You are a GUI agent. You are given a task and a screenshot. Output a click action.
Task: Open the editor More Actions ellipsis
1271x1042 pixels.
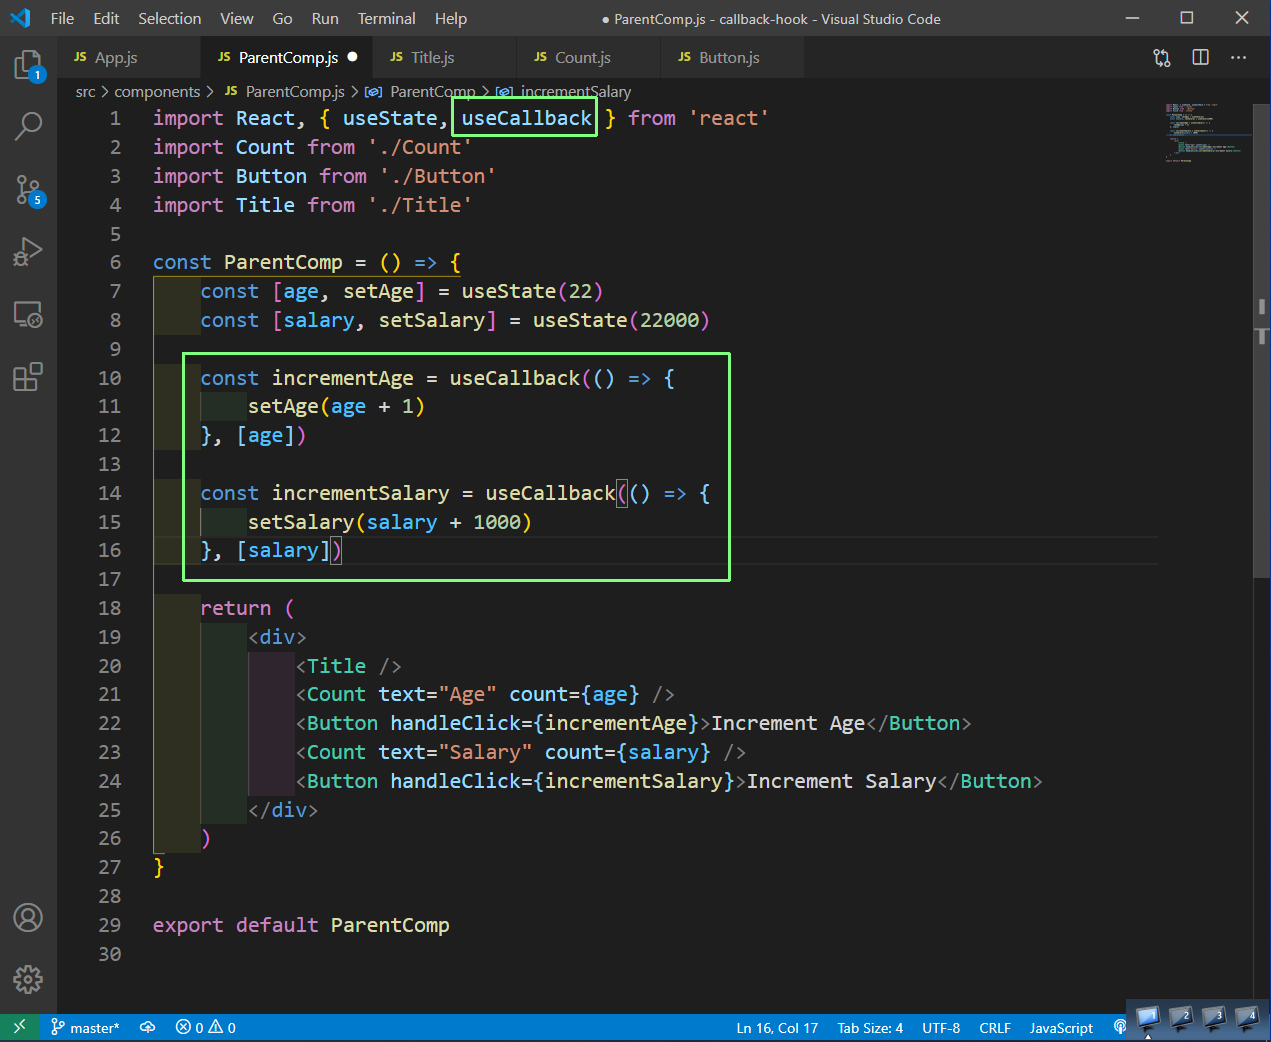coord(1238,58)
